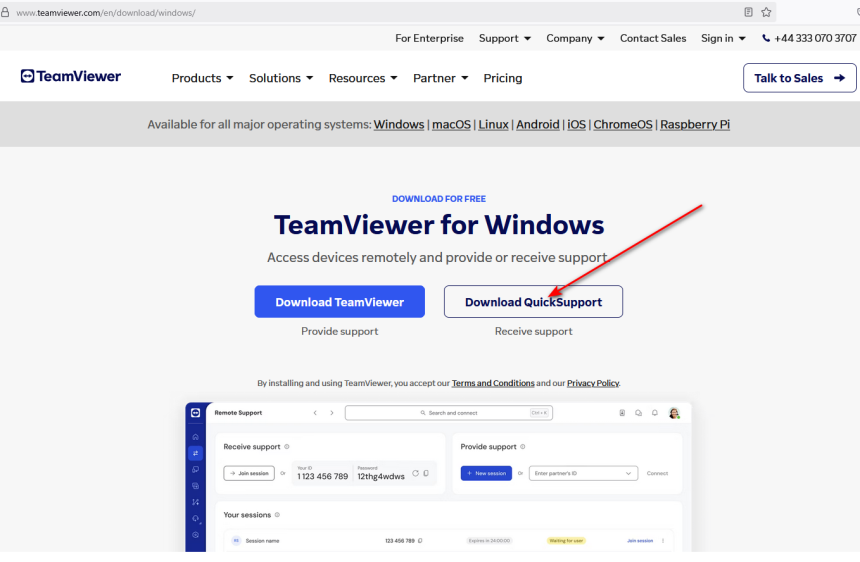This screenshot has height=562, width=860.
Task: Open the Solutions dropdown
Action: [281, 78]
